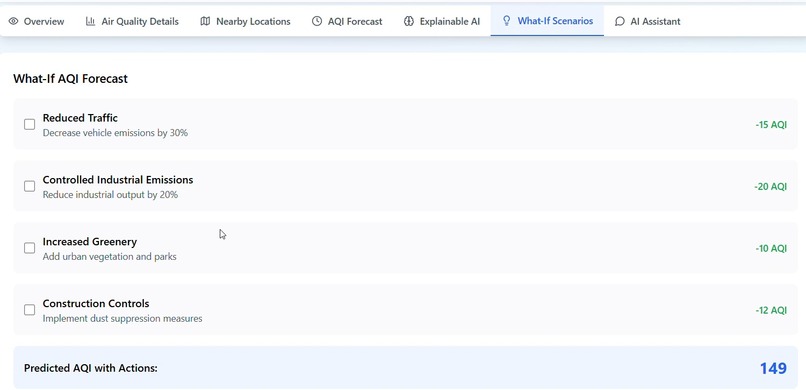Viewport: 806px width, 390px height.
Task: Click the predicted AQI value 149
Action: (773, 368)
